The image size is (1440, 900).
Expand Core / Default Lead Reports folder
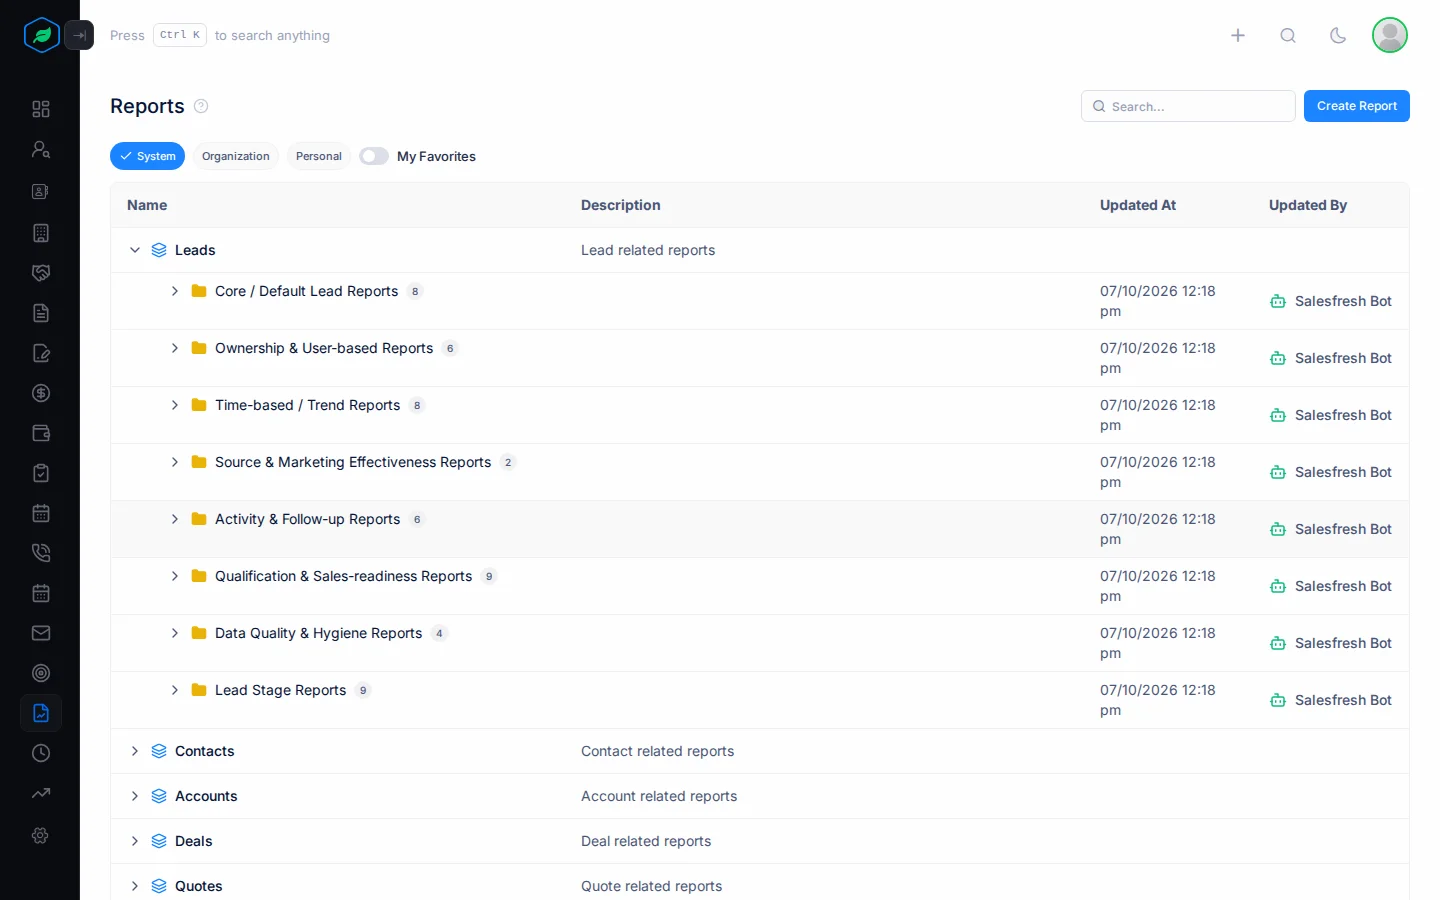coord(175,291)
